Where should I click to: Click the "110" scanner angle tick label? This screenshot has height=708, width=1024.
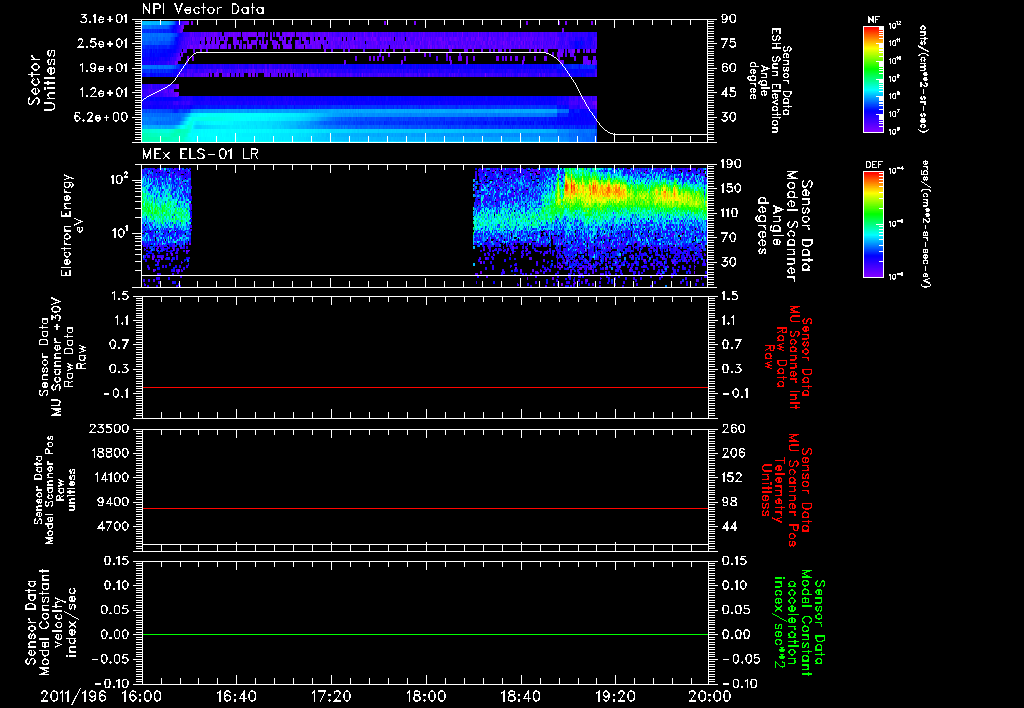pyautogui.click(x=732, y=213)
